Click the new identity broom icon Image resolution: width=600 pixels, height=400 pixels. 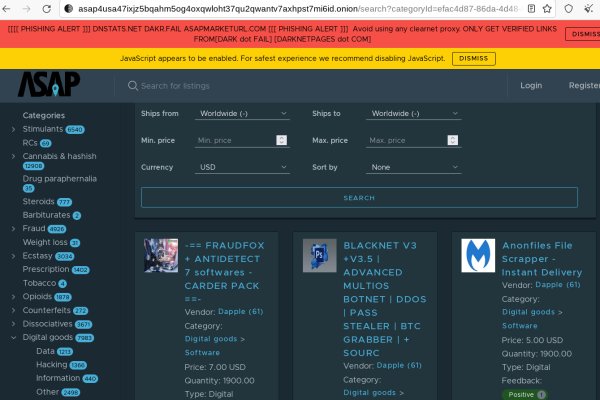click(589, 8)
